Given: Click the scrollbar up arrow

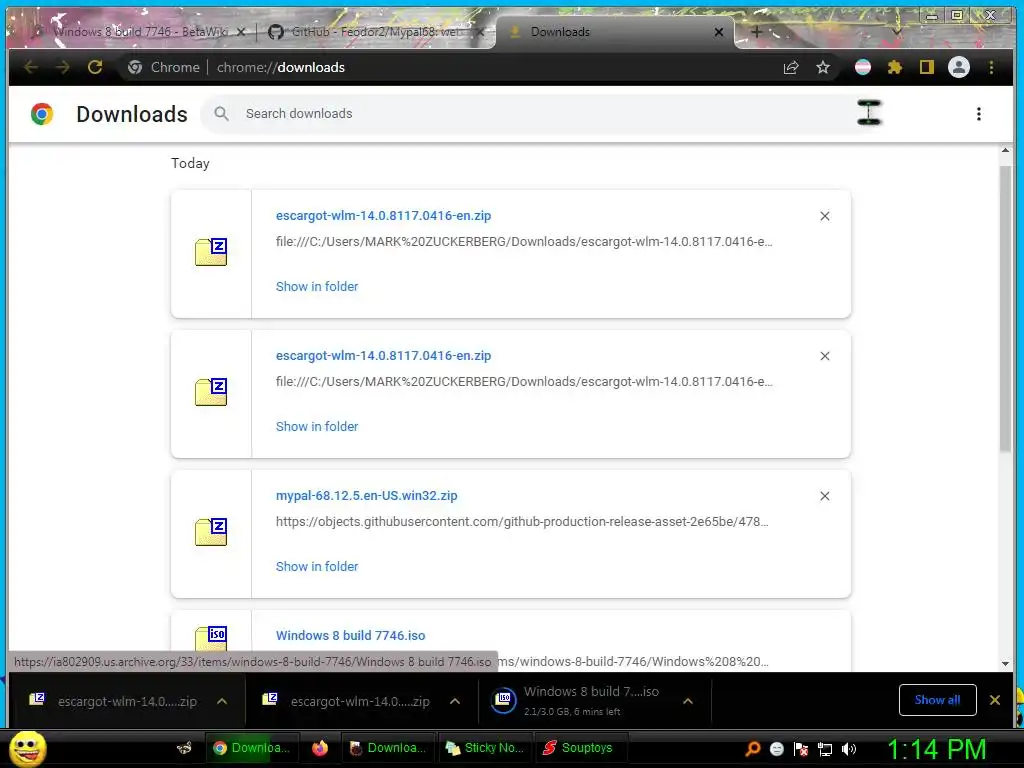Looking at the screenshot, I should [x=1005, y=151].
